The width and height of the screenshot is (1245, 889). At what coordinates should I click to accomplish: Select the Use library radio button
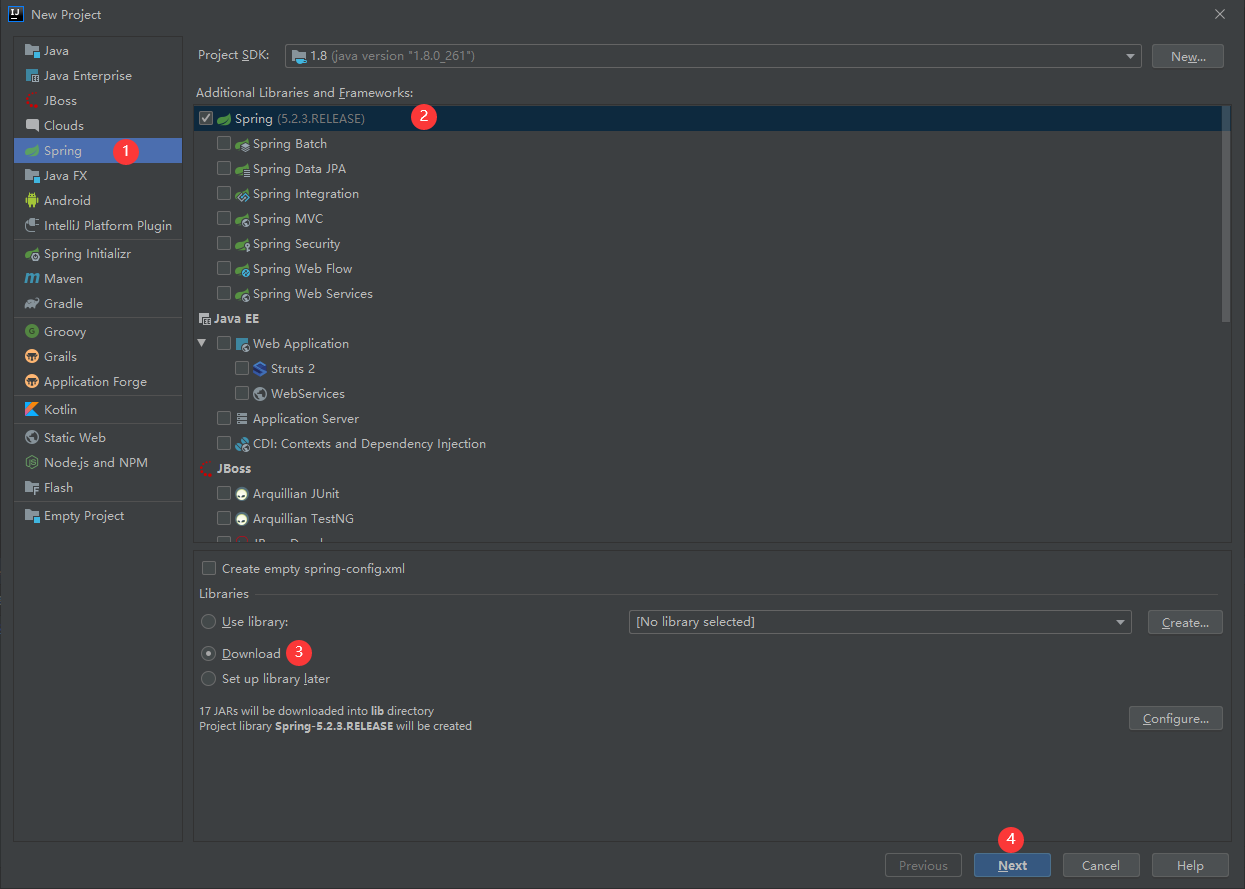208,621
